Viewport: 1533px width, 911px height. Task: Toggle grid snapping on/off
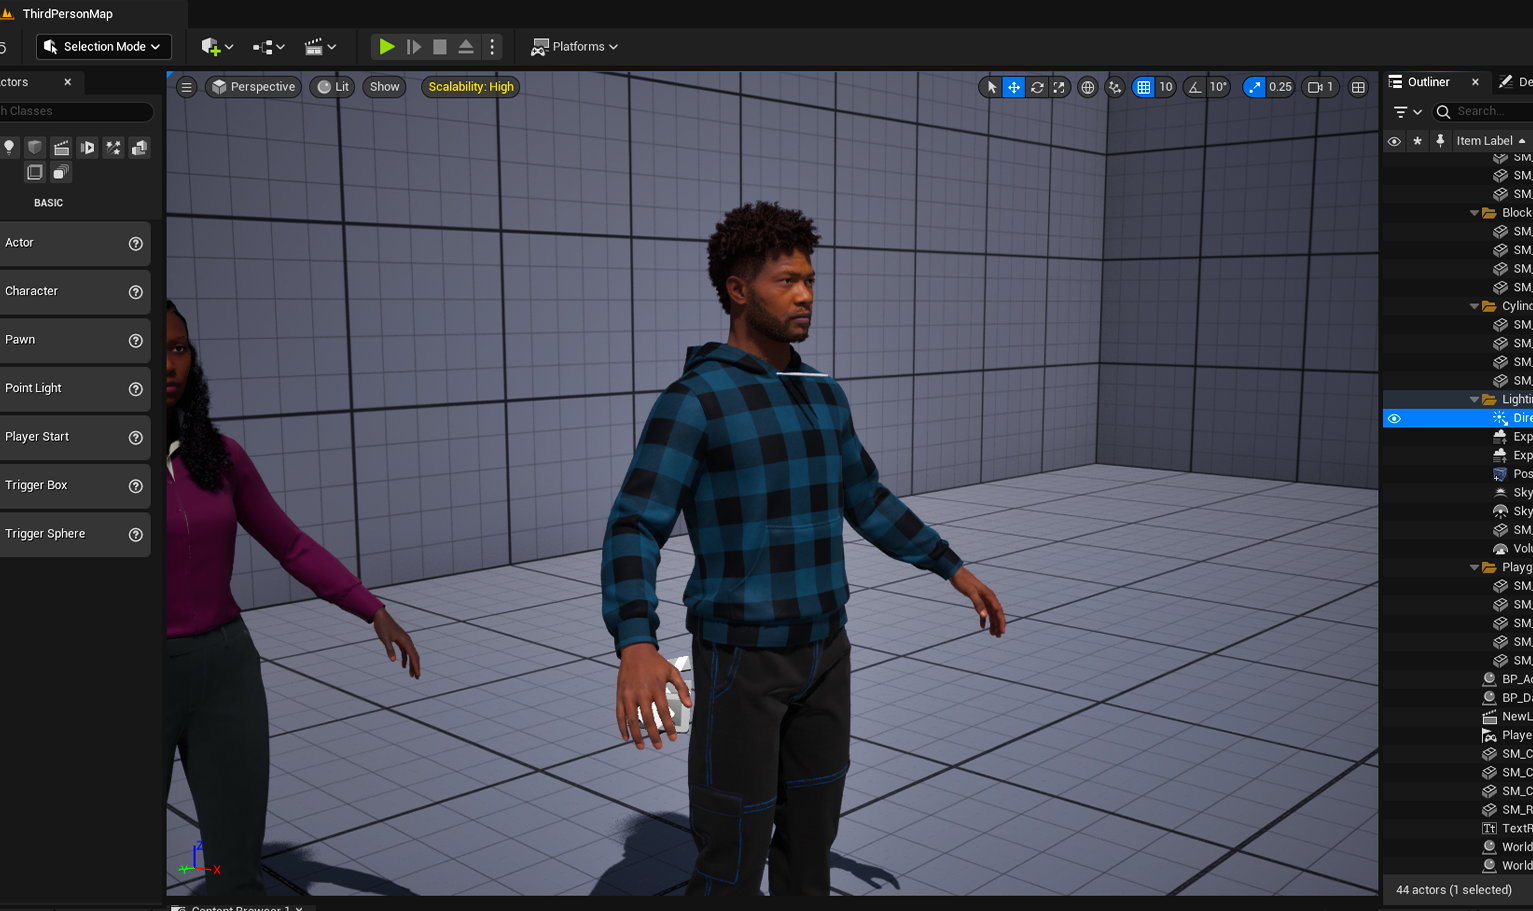coord(1143,87)
